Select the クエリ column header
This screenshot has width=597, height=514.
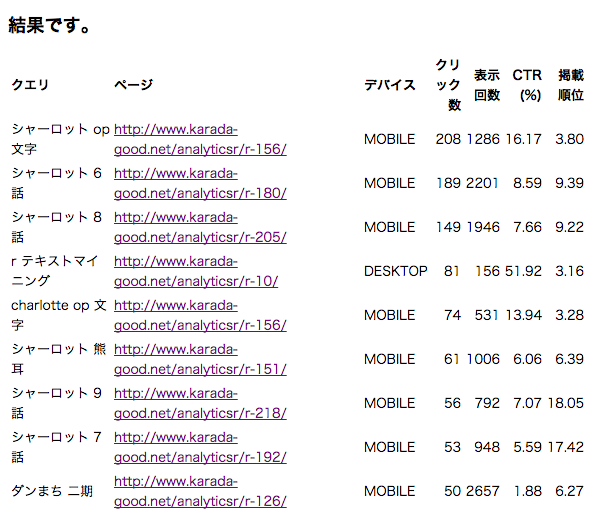tap(30, 85)
